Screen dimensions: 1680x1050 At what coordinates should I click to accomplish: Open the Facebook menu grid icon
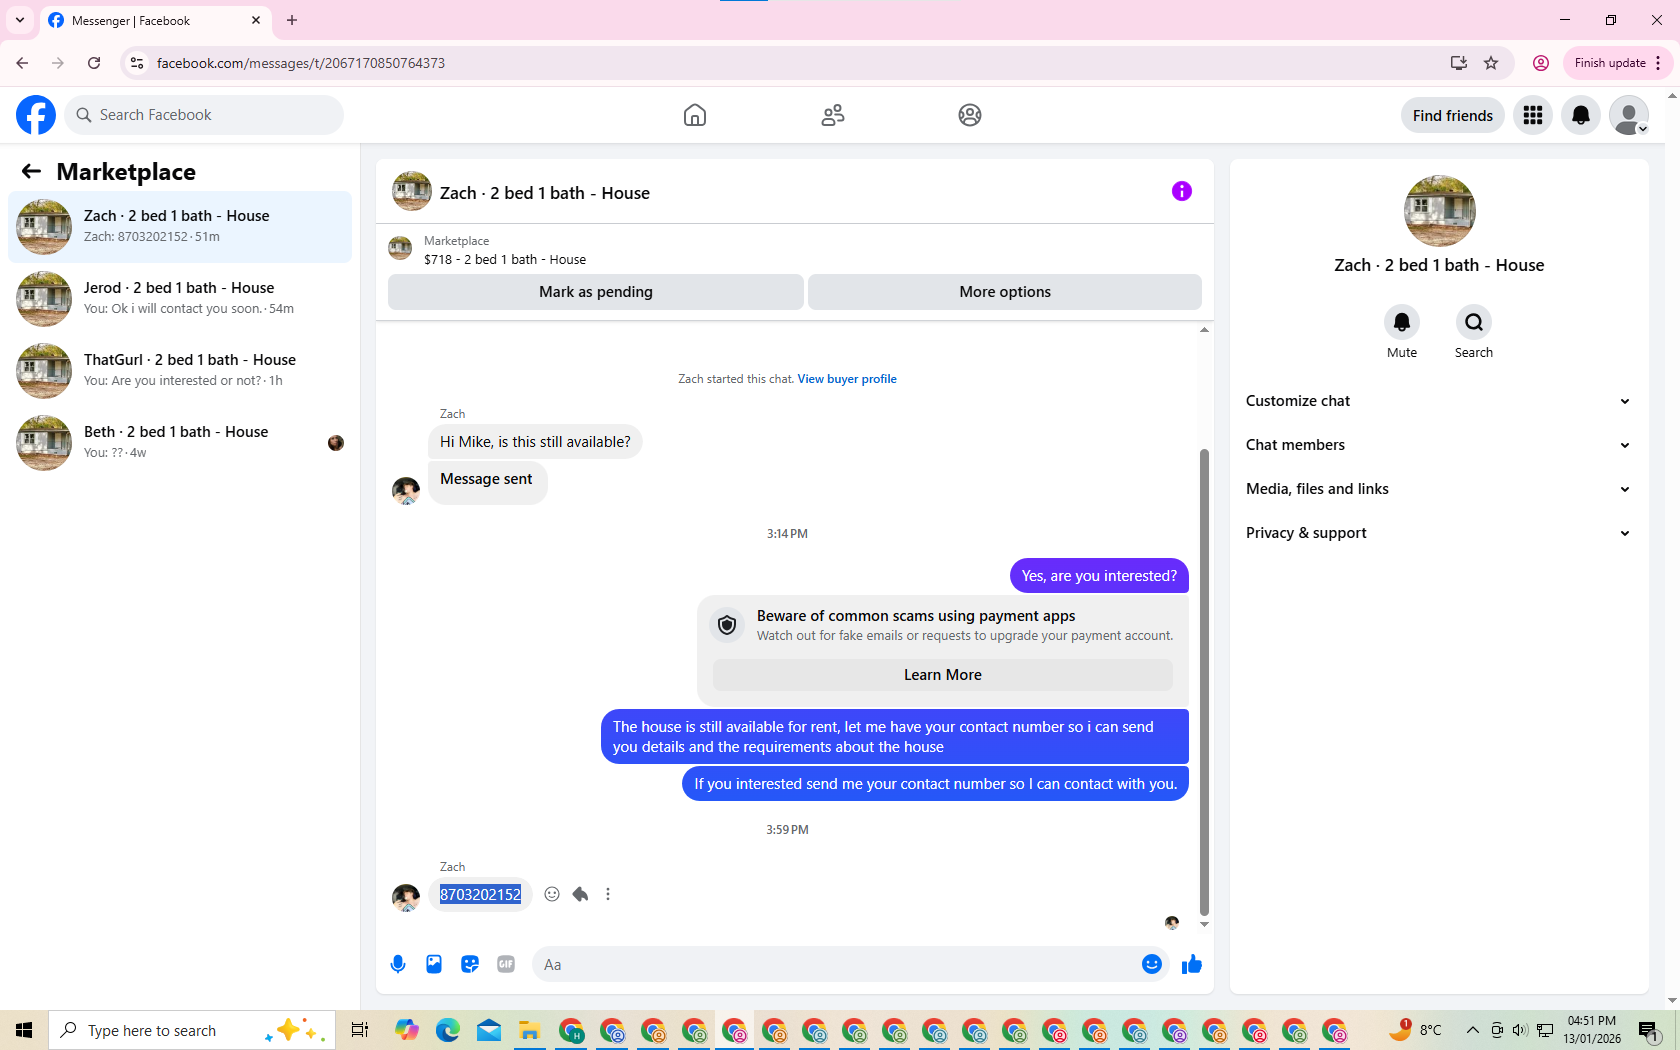coord(1533,115)
